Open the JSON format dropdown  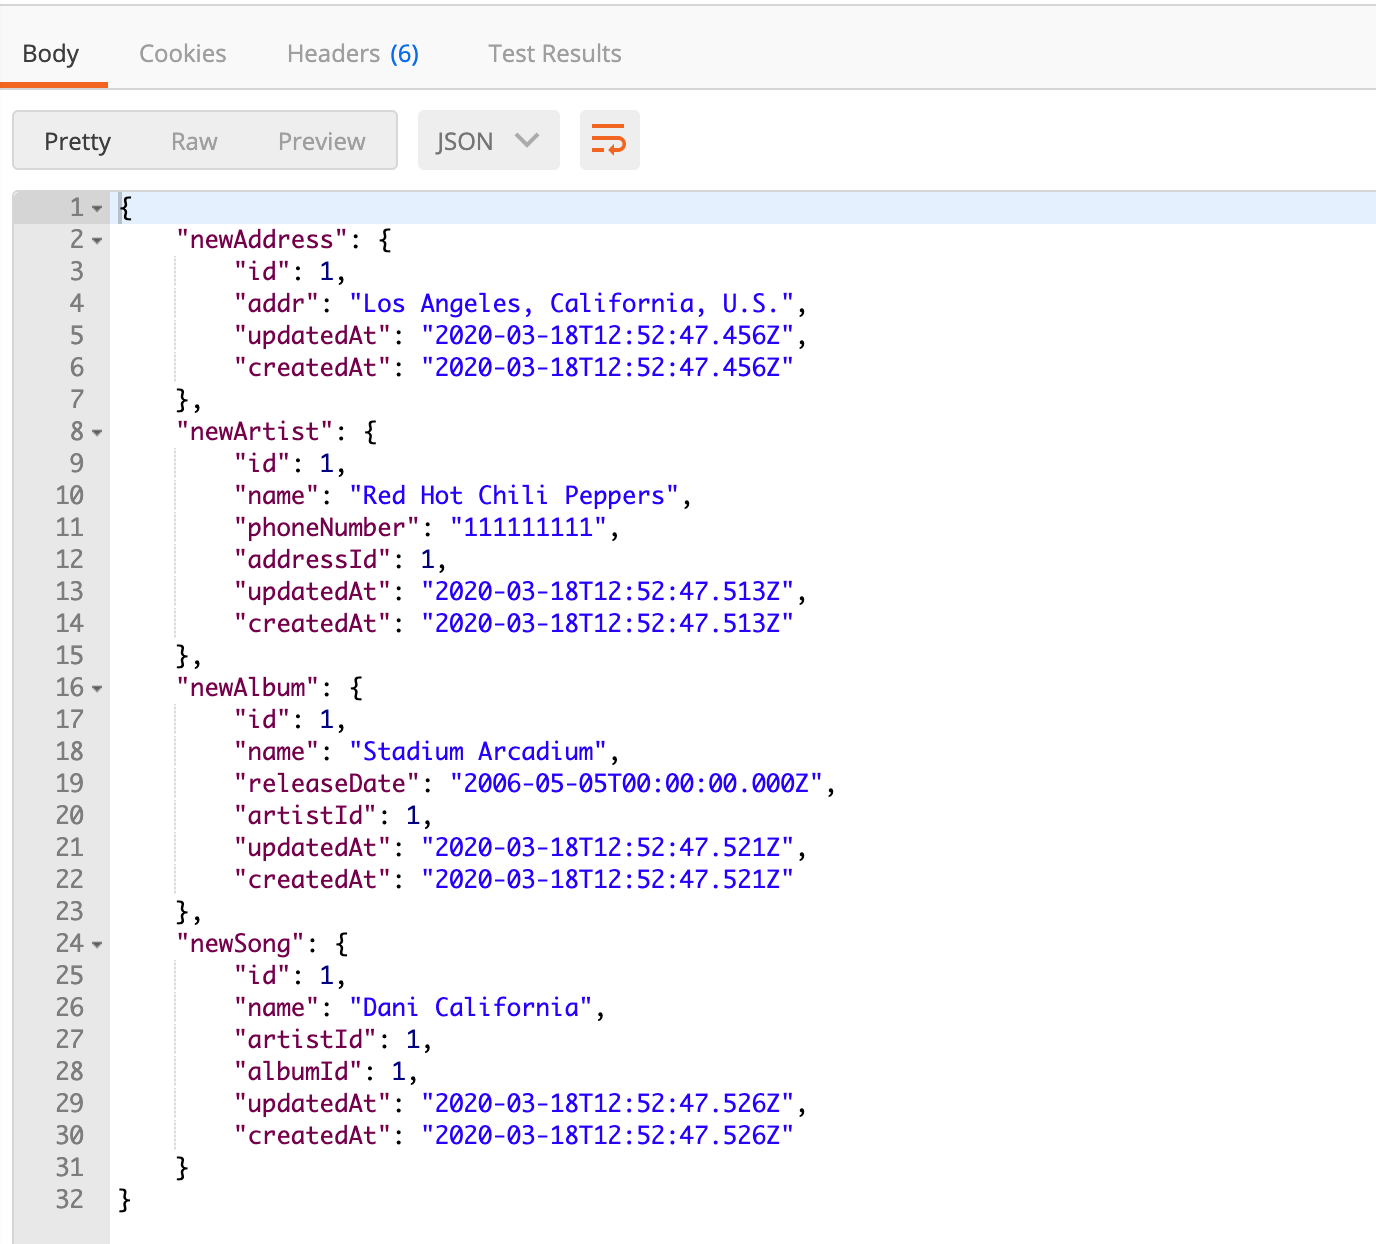[x=487, y=141]
